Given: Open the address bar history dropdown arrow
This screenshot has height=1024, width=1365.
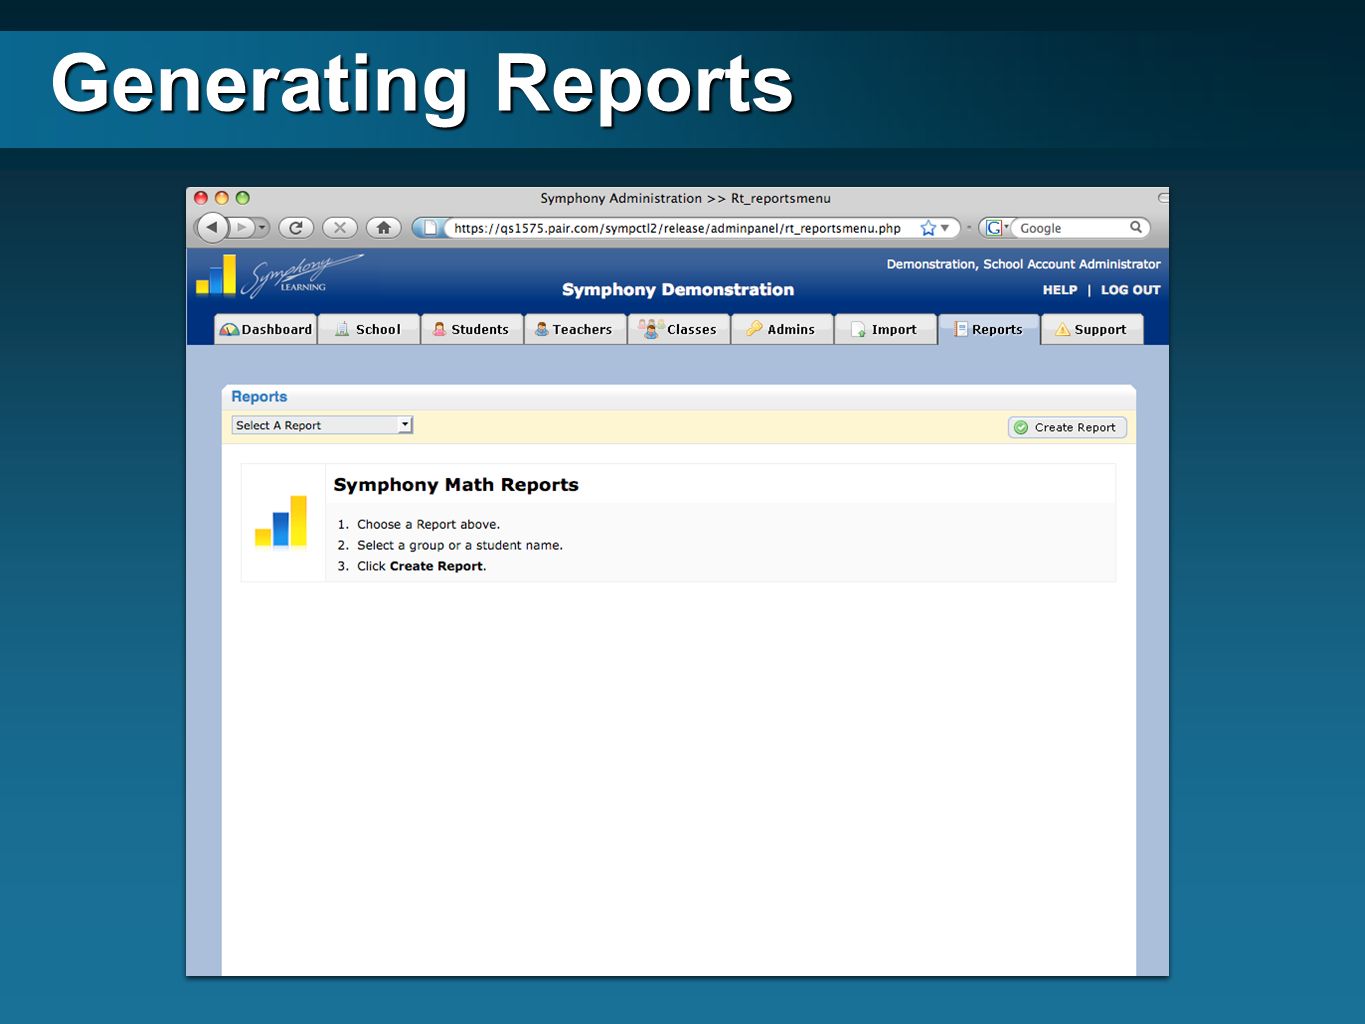Looking at the screenshot, I should pyautogui.click(x=945, y=228).
